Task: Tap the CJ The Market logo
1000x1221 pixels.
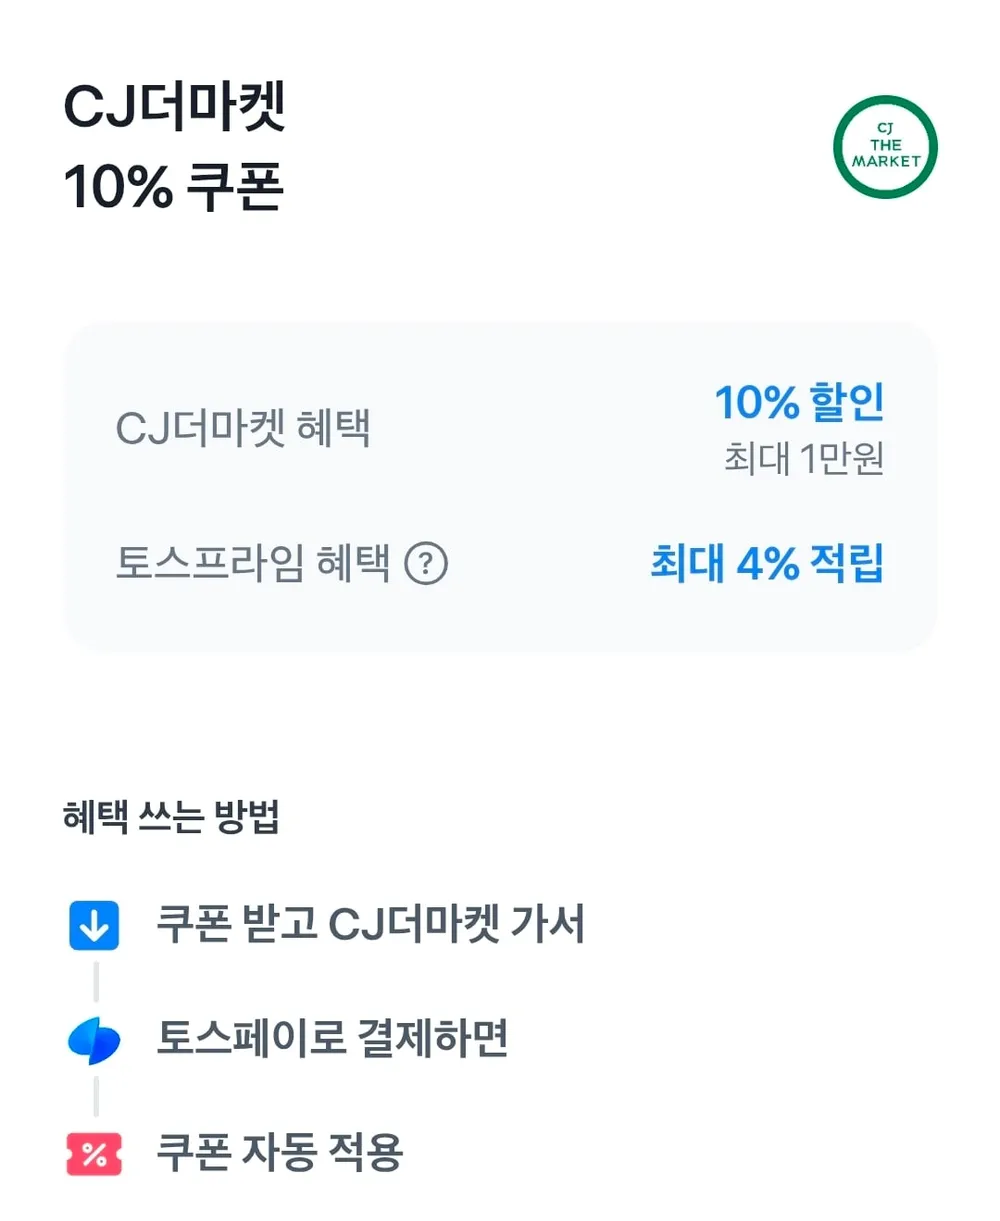Action: click(x=885, y=147)
